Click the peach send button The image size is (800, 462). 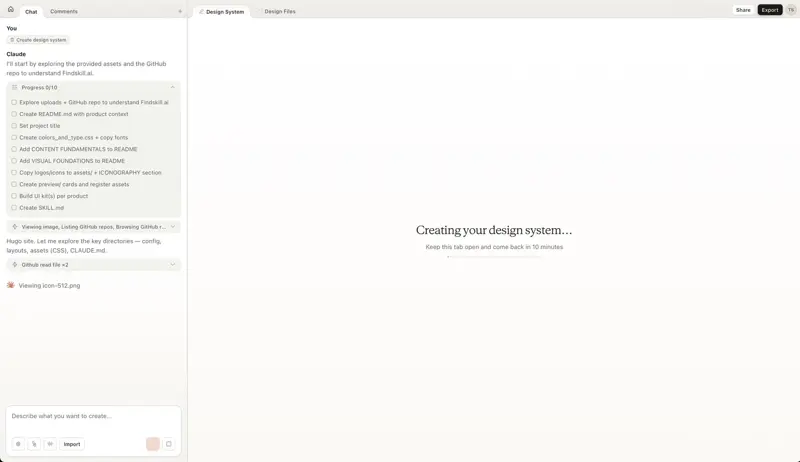tap(153, 444)
